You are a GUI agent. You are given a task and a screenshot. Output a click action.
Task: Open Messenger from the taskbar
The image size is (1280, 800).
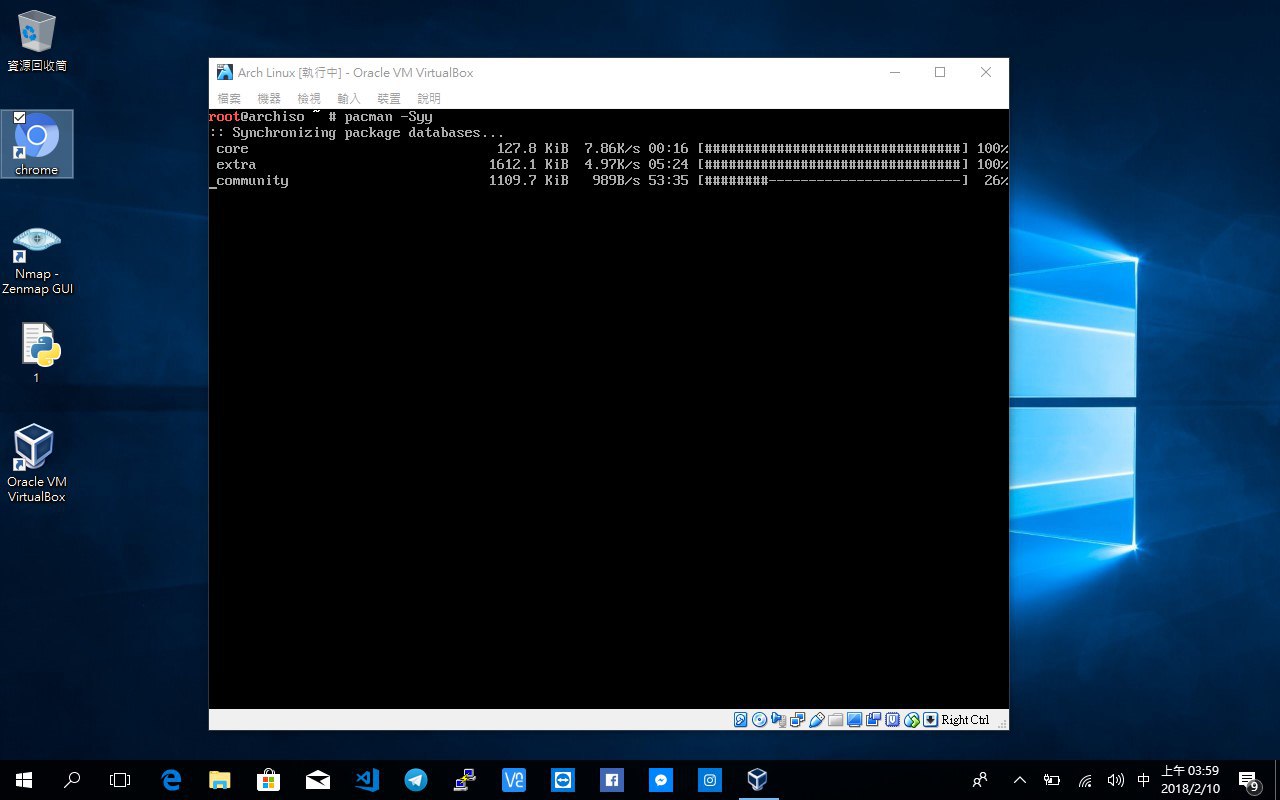click(x=661, y=780)
